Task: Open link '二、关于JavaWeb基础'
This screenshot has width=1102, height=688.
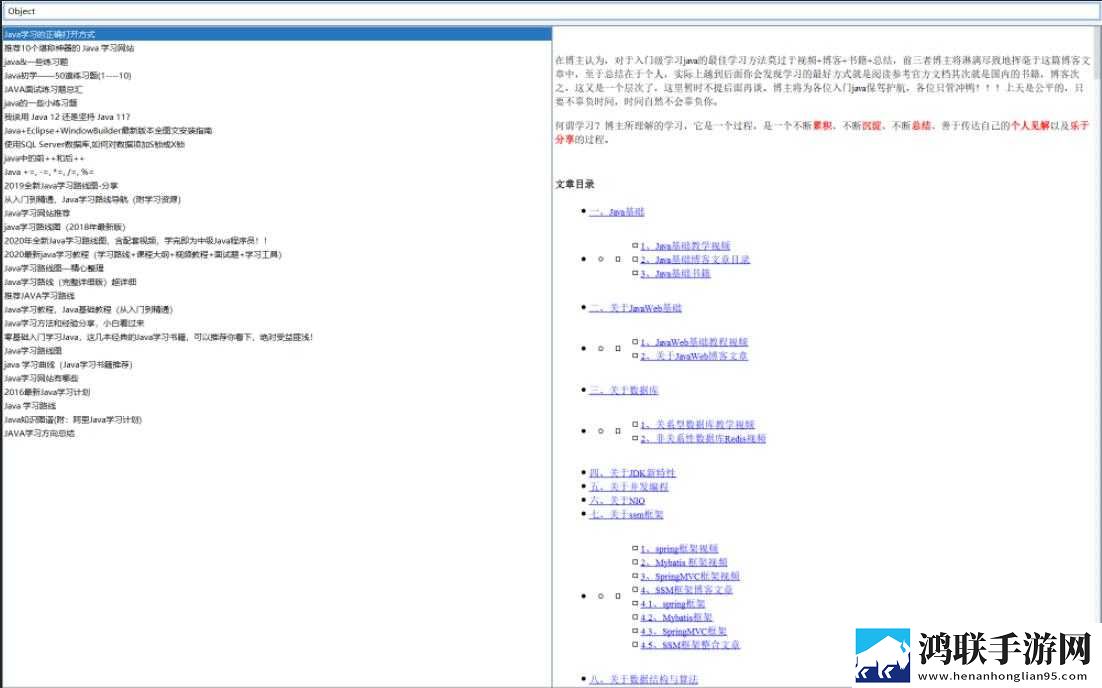Action: point(635,308)
